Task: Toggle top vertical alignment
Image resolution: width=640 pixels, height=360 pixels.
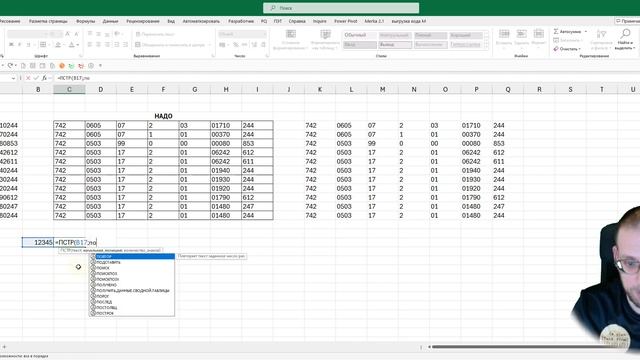Action: pyautogui.click(x=90, y=34)
